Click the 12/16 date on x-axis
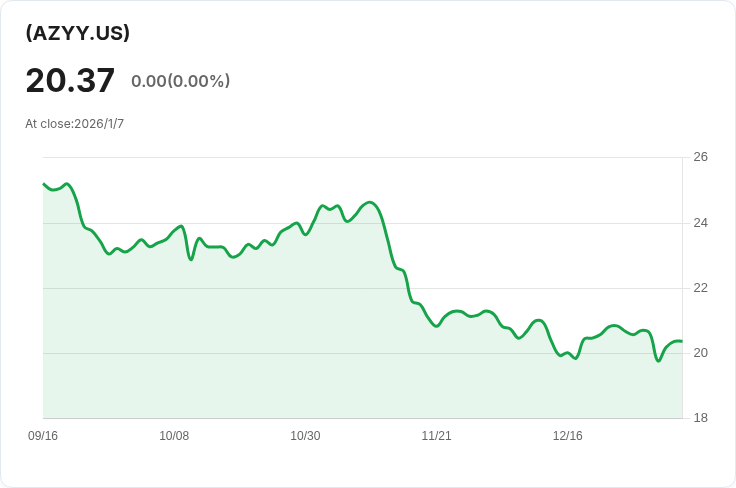The height and width of the screenshot is (488, 736). pos(567,436)
